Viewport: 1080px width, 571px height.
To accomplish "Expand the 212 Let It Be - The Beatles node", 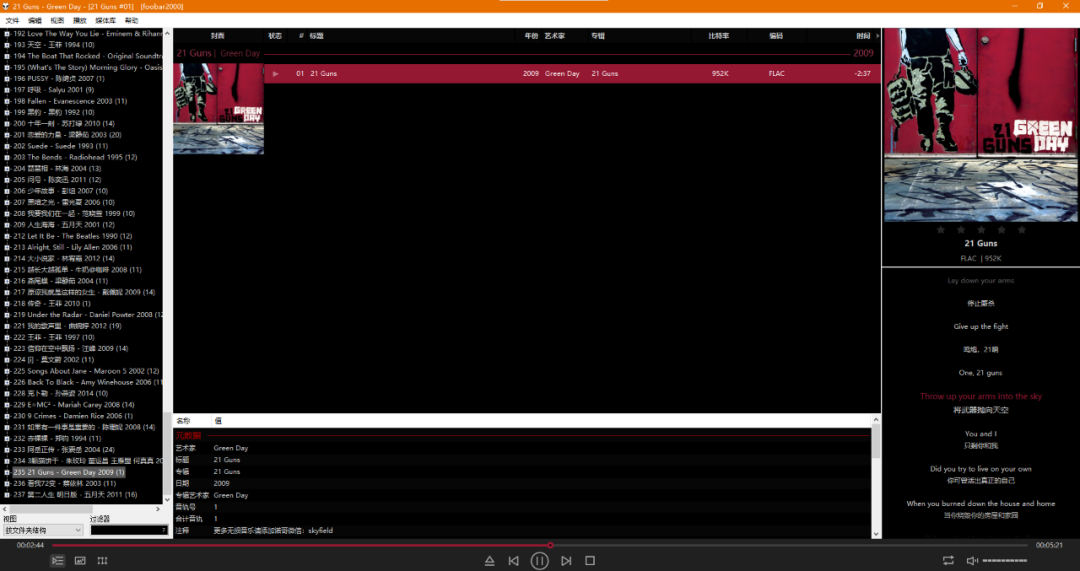I will tap(7, 236).
